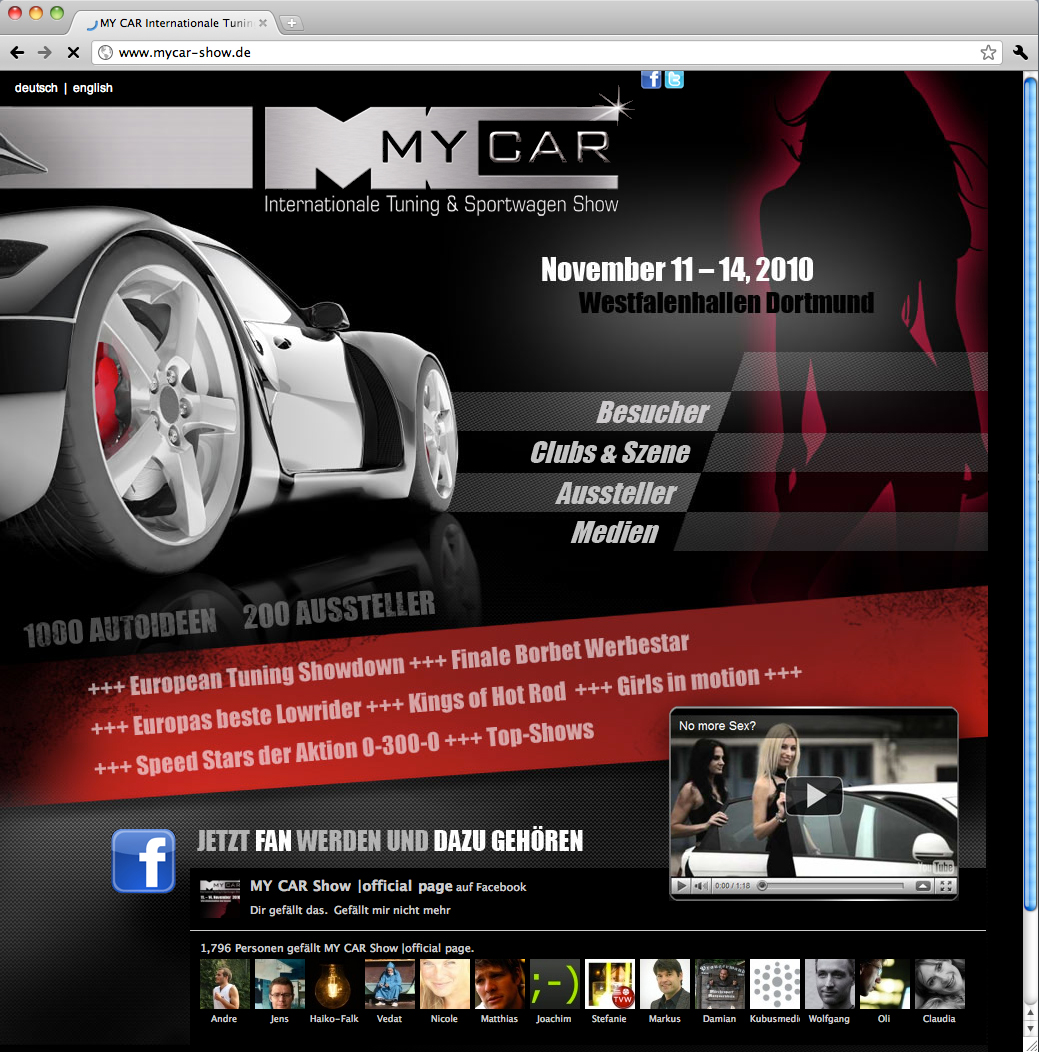Open the Medien menu item
Viewport: 1039px width, 1052px height.
(614, 533)
